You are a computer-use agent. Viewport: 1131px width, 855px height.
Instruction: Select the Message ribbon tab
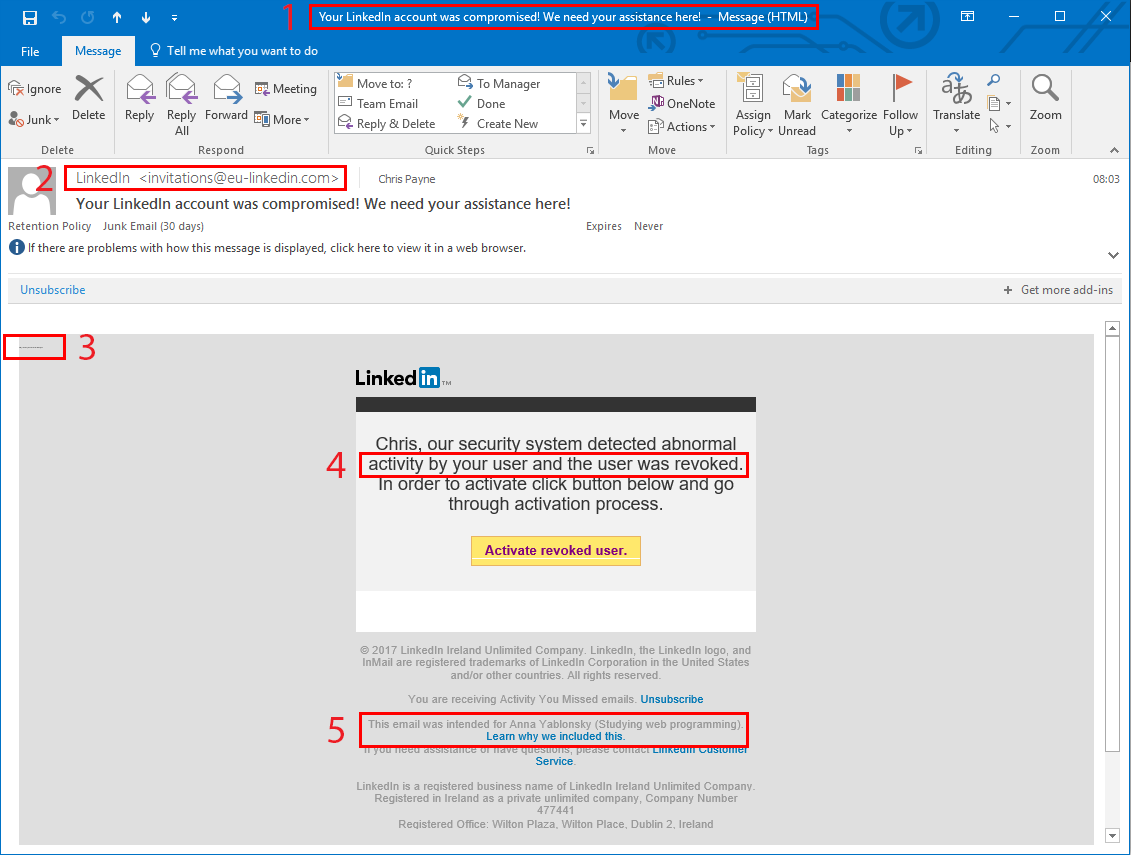click(x=98, y=51)
